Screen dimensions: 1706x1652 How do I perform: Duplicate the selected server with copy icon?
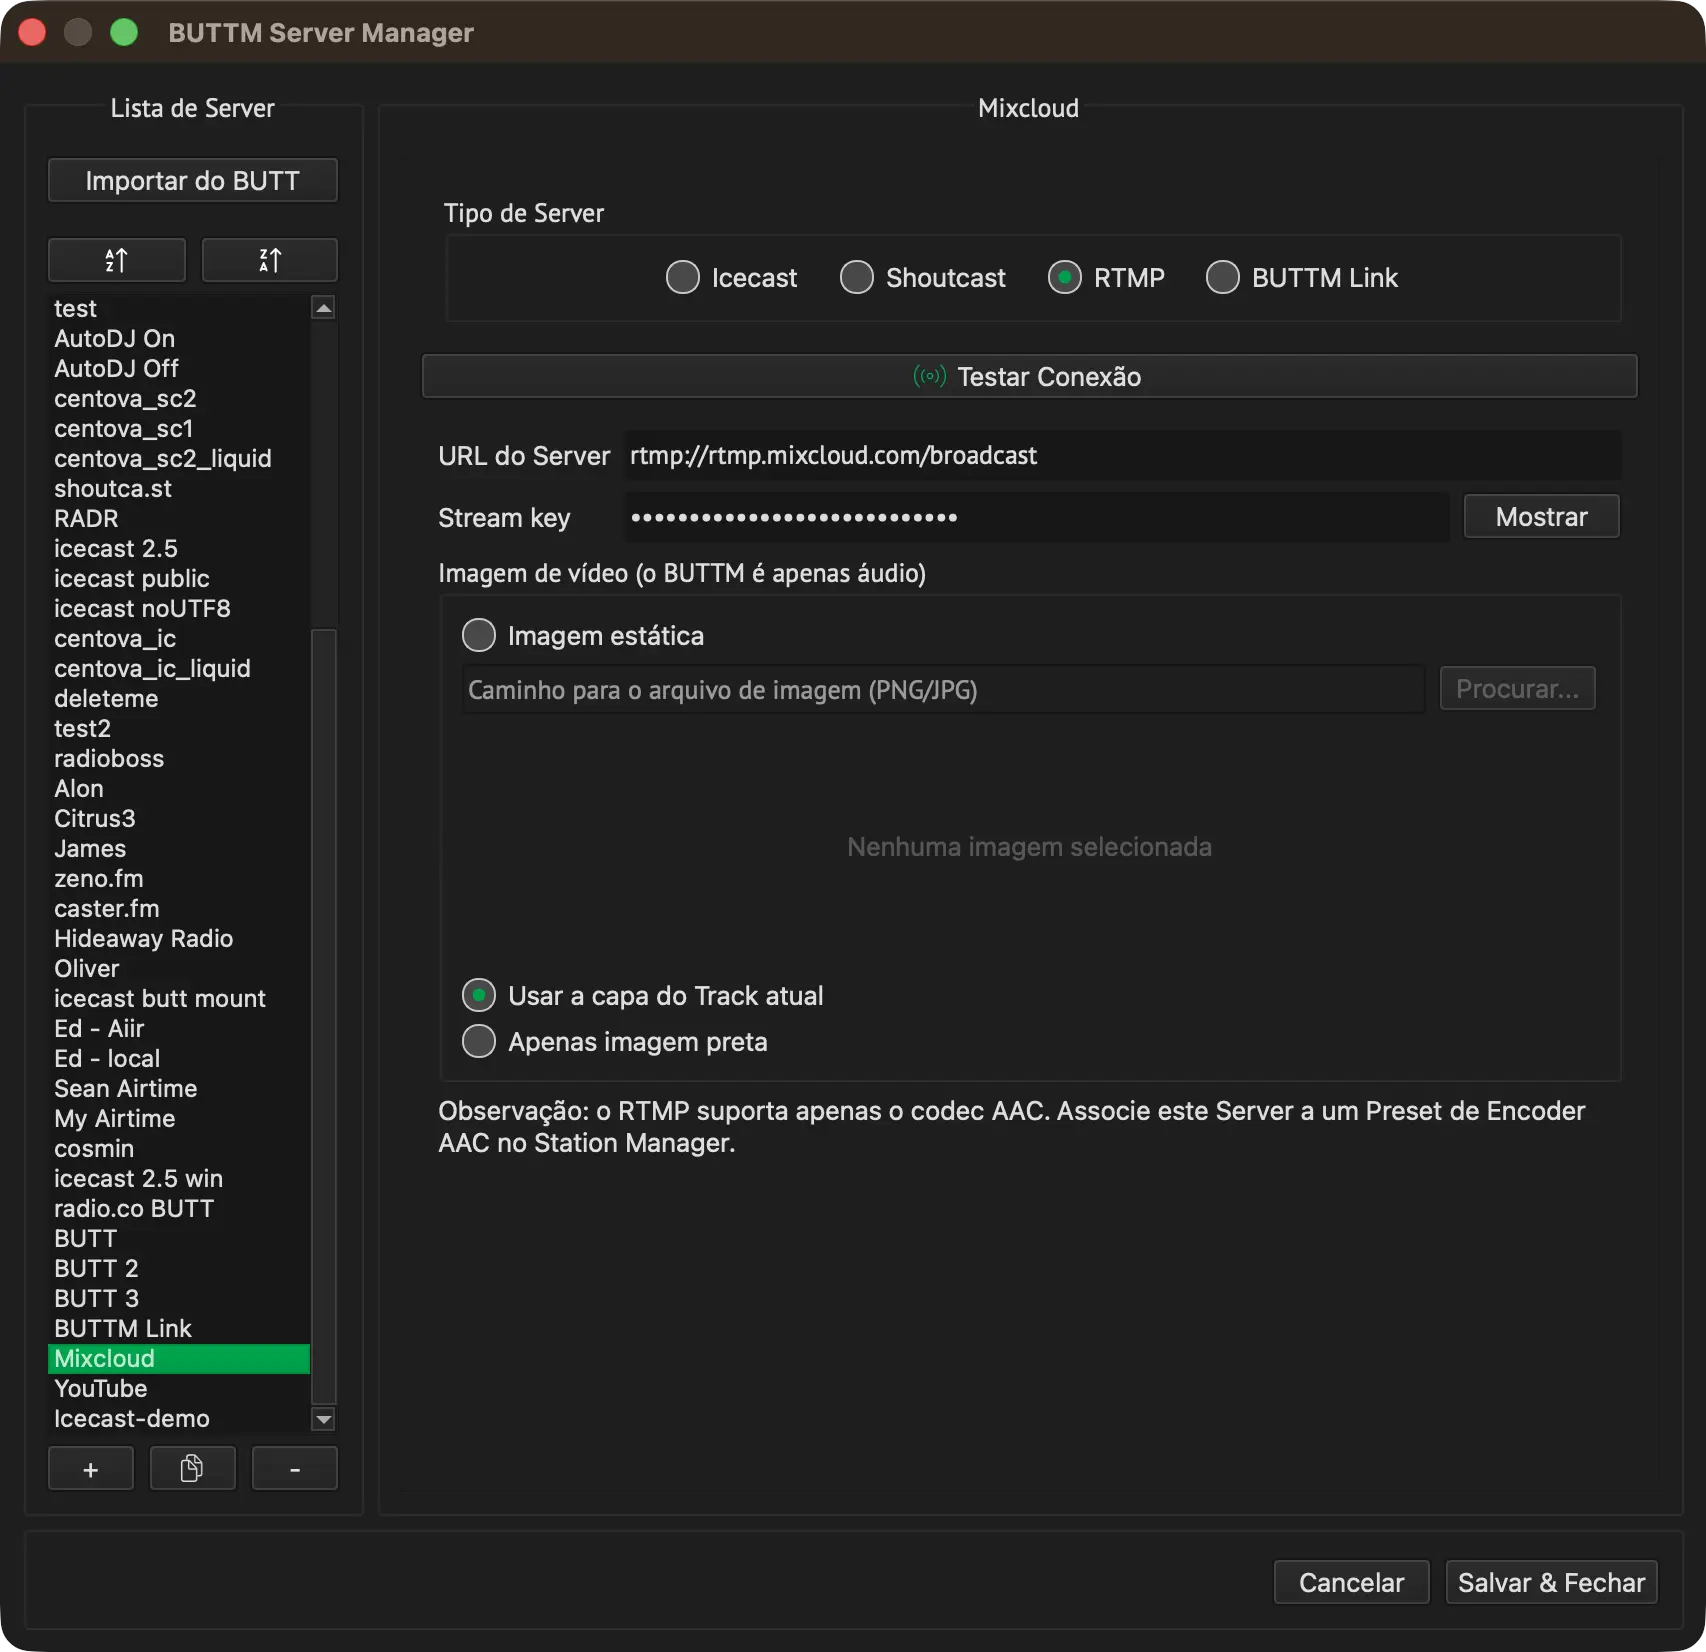[192, 1469]
